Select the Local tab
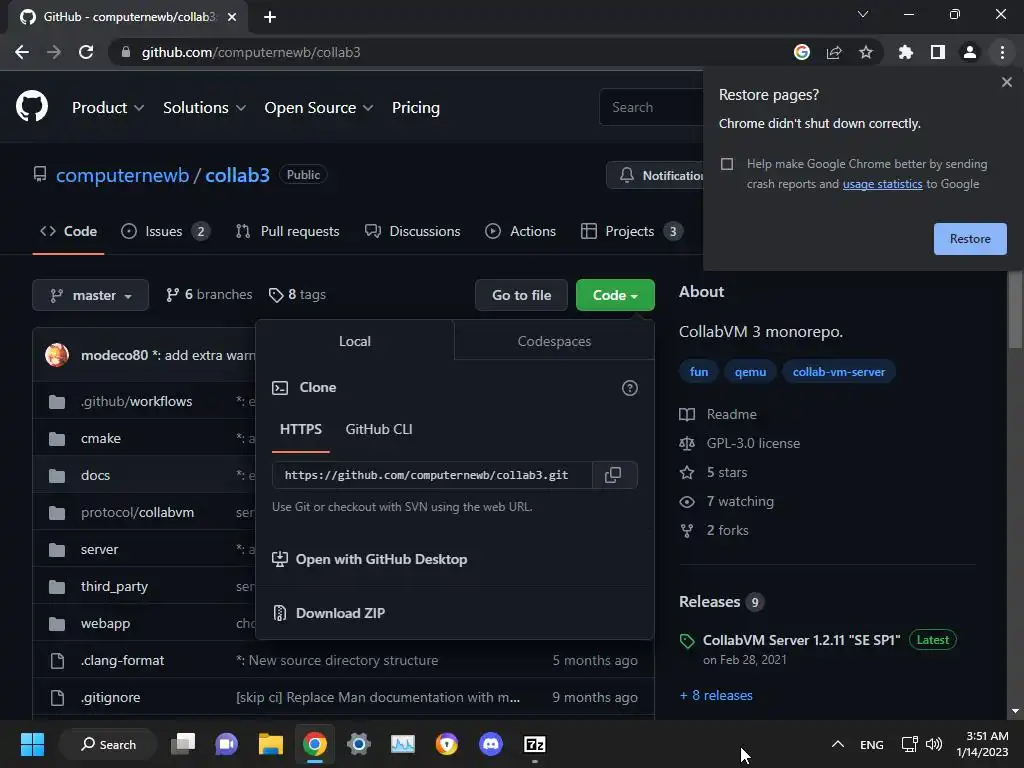 [x=355, y=341]
